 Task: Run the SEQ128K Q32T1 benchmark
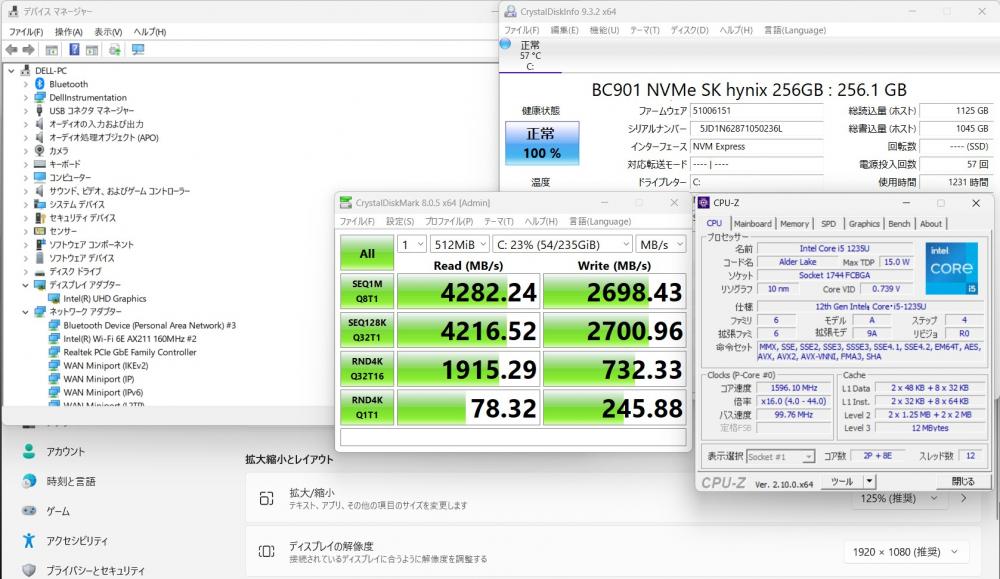coord(367,330)
